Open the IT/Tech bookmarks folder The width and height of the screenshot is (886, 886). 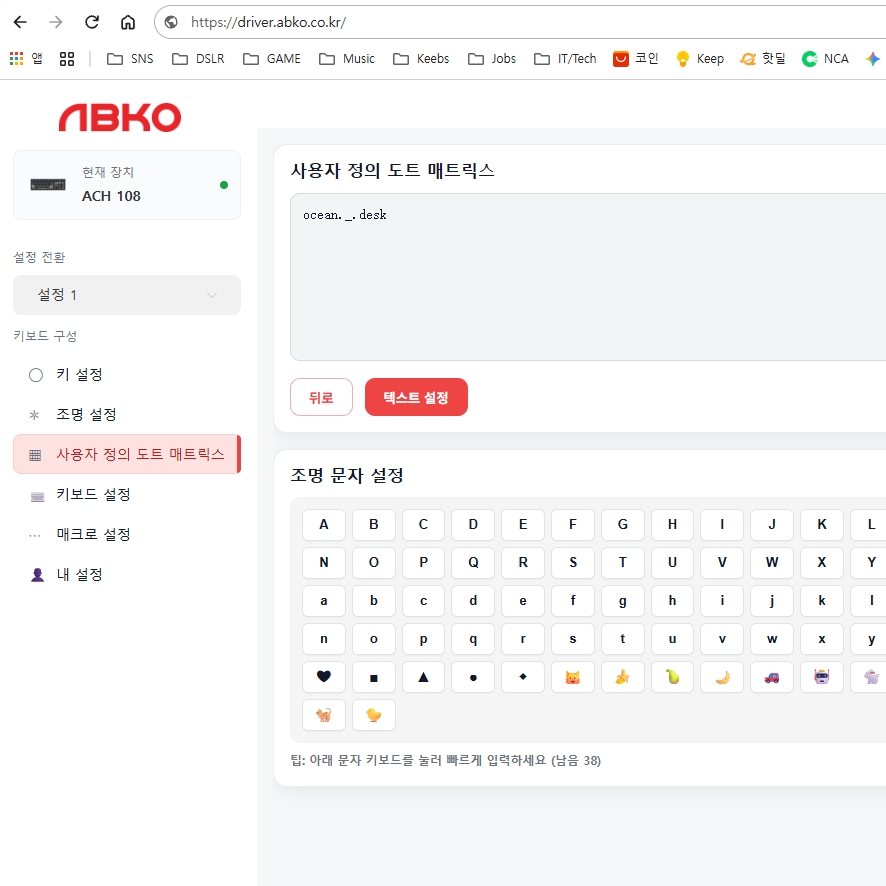565,58
